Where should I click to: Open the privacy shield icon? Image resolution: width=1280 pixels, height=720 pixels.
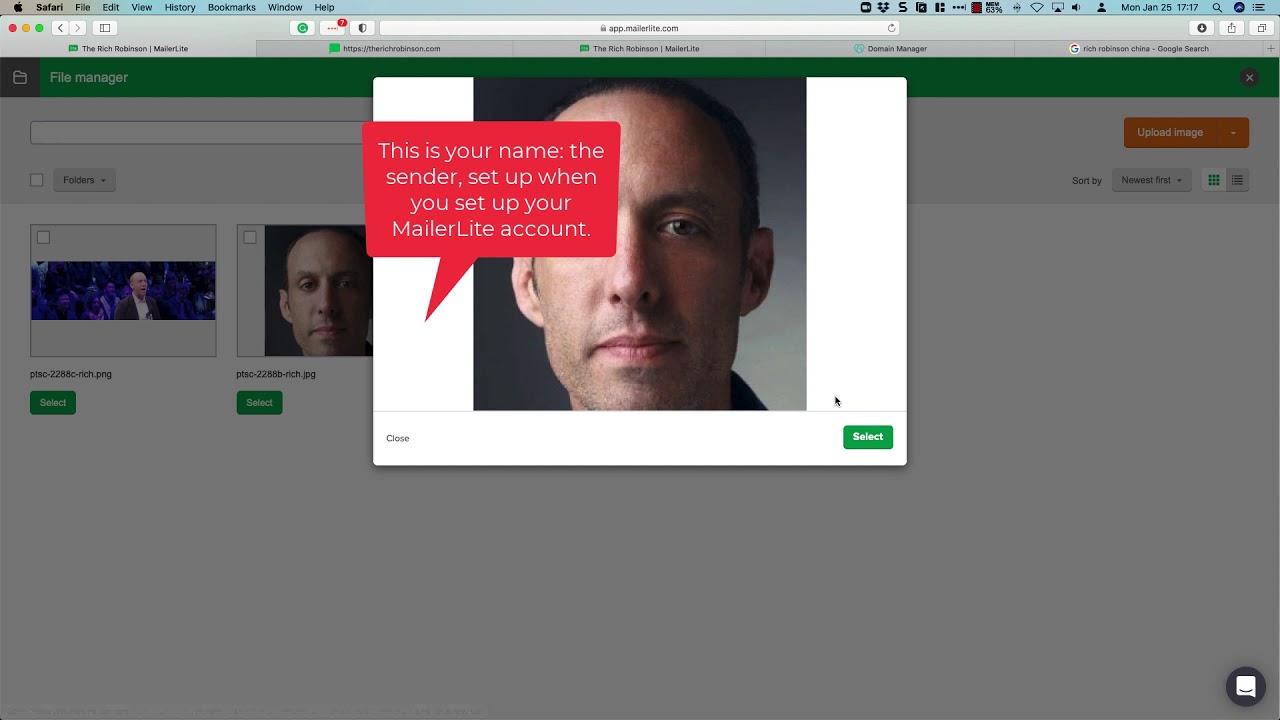pos(362,28)
